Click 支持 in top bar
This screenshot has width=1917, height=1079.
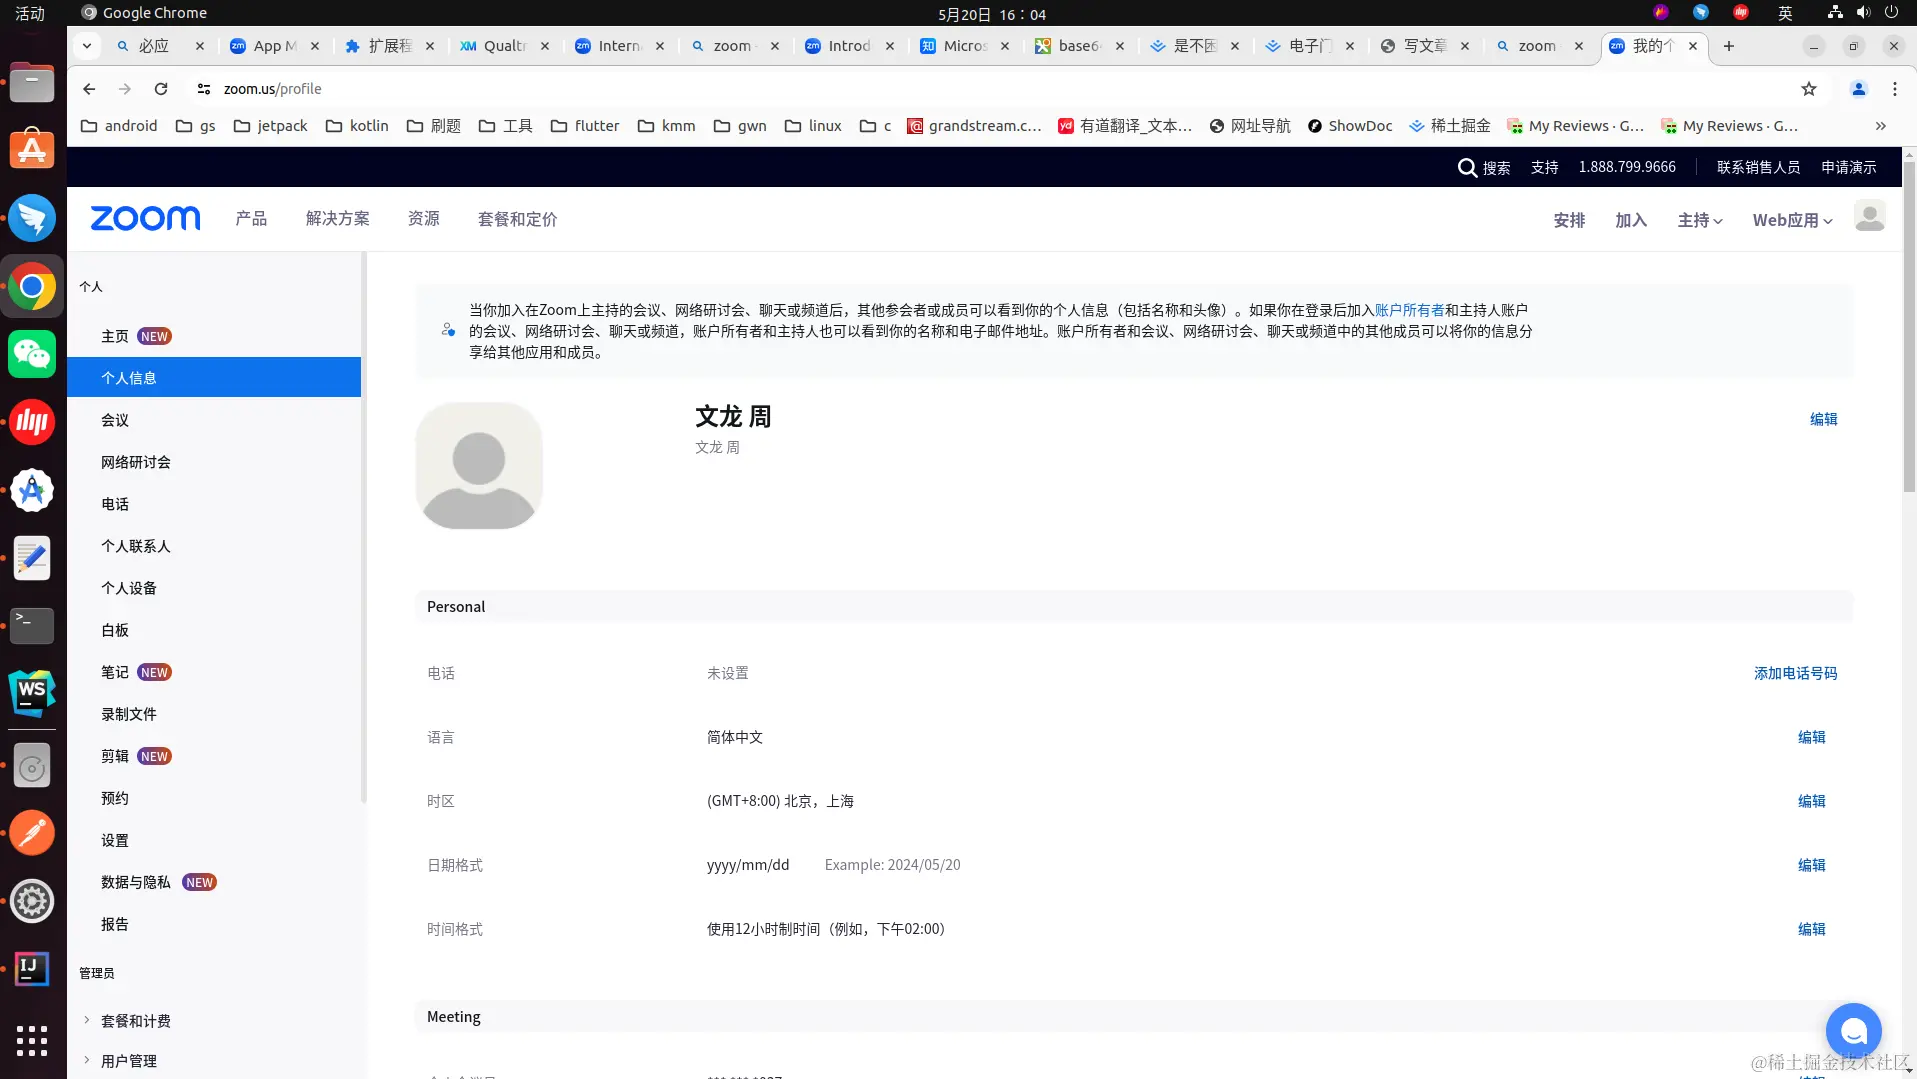[x=1544, y=167]
